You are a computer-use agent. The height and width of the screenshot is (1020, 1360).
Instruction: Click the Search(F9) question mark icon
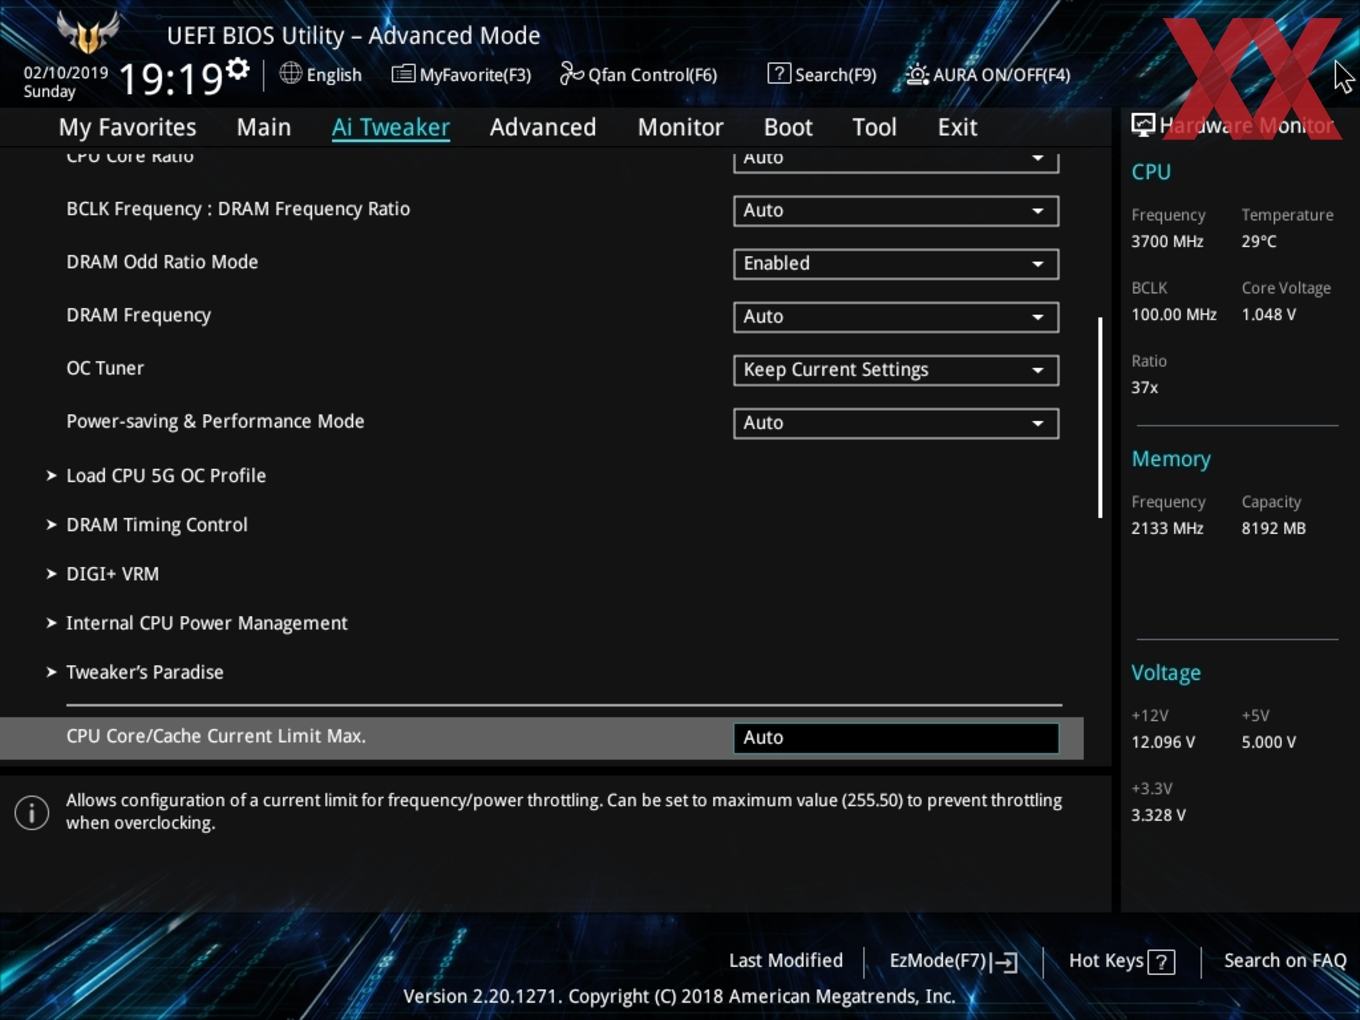pyautogui.click(x=779, y=73)
